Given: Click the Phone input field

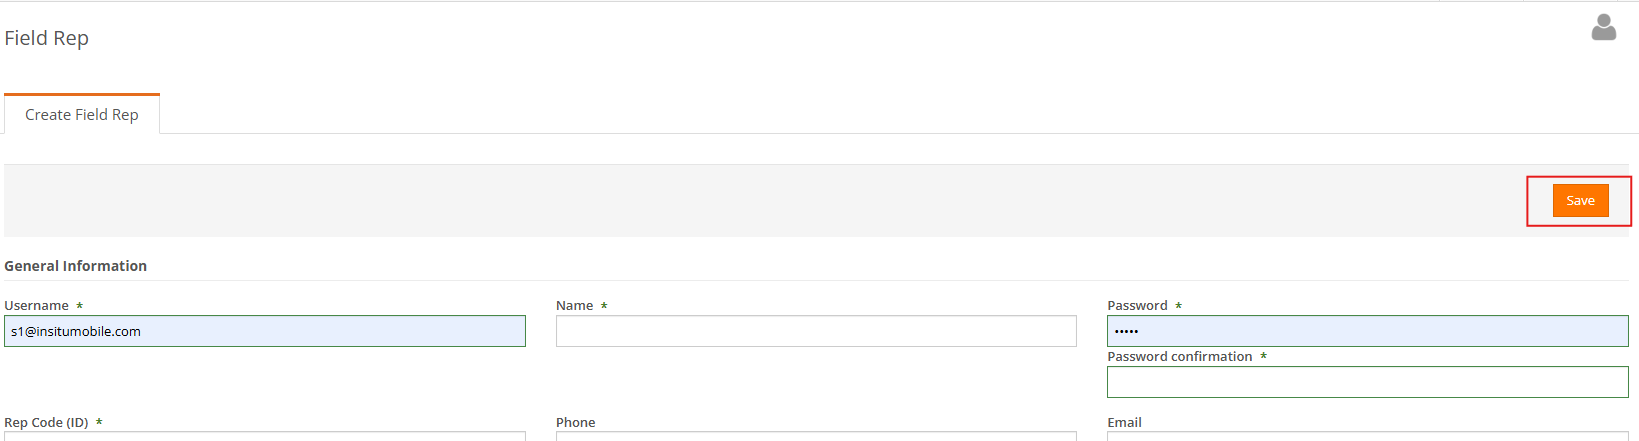Looking at the screenshot, I should (816, 436).
